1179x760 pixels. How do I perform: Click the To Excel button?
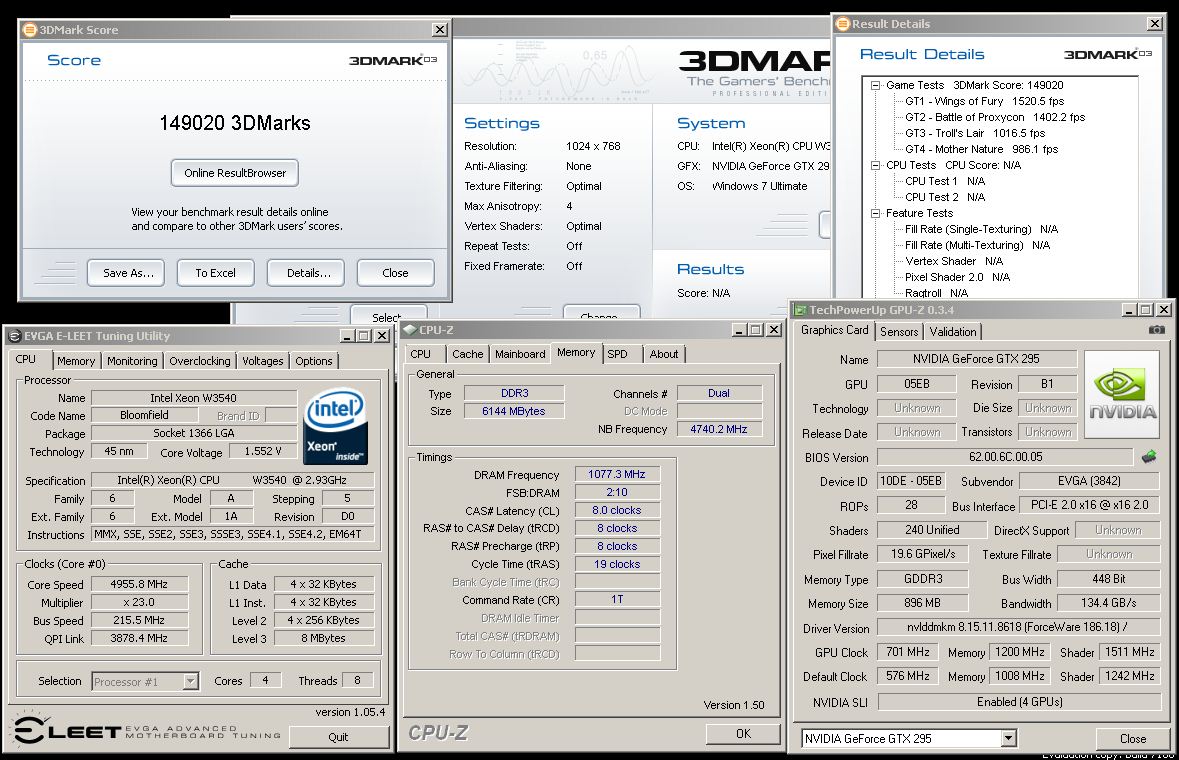click(x=216, y=273)
